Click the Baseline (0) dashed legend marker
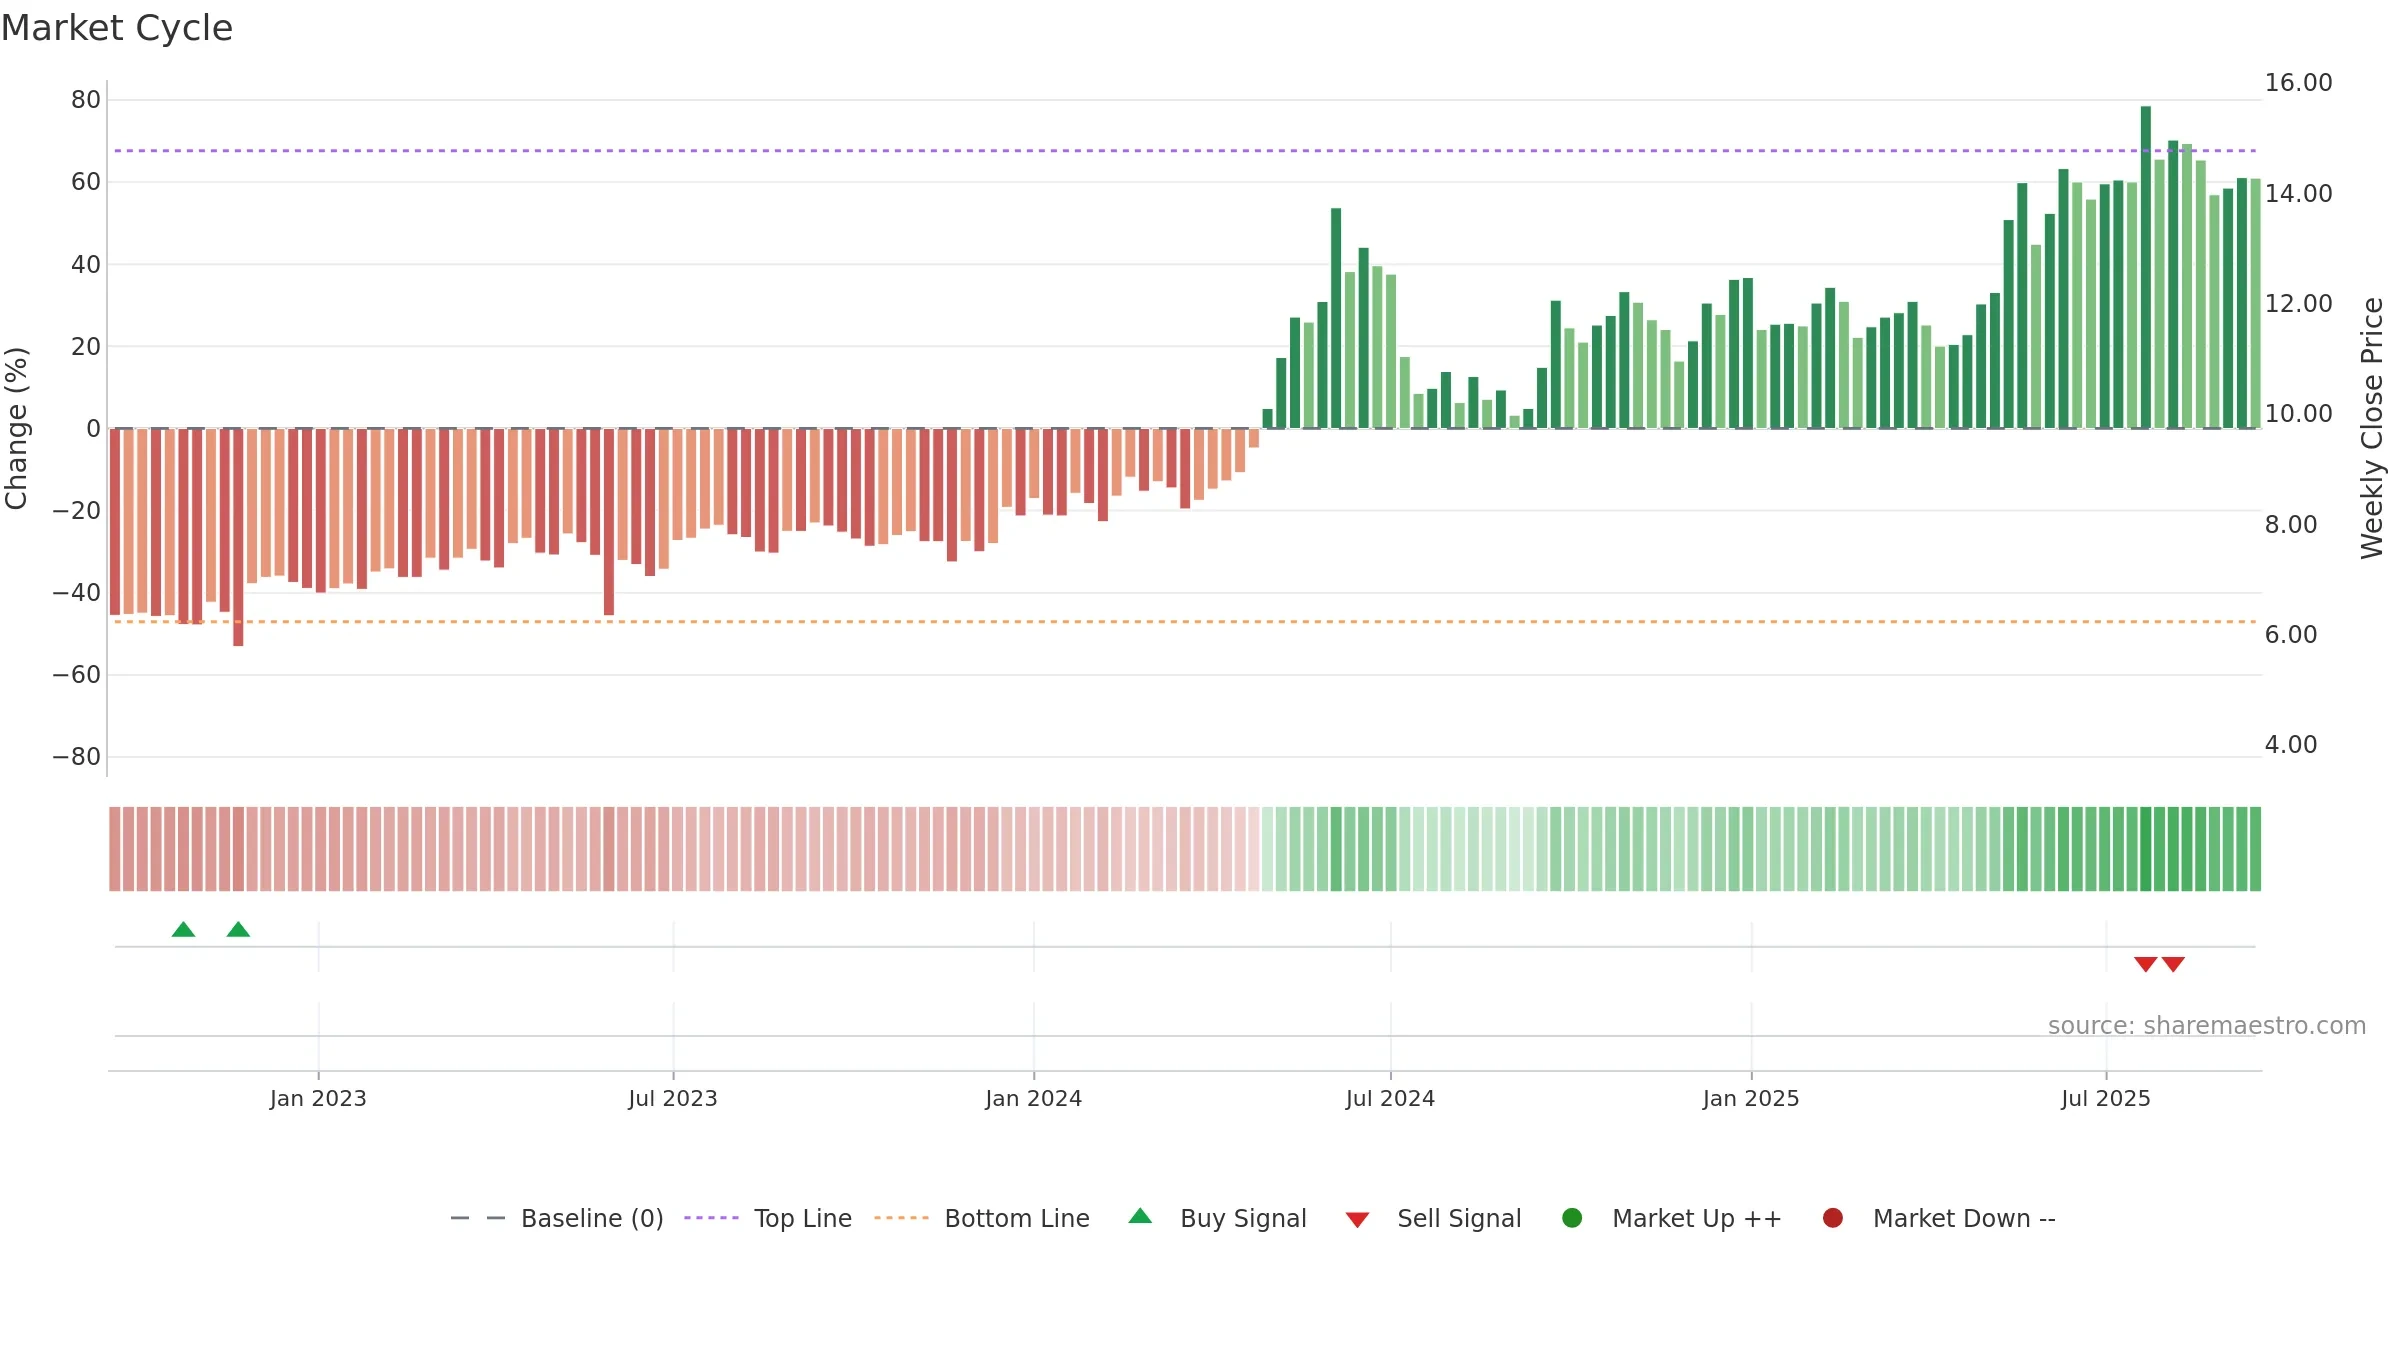The width and height of the screenshot is (2400, 1350). click(x=478, y=1218)
